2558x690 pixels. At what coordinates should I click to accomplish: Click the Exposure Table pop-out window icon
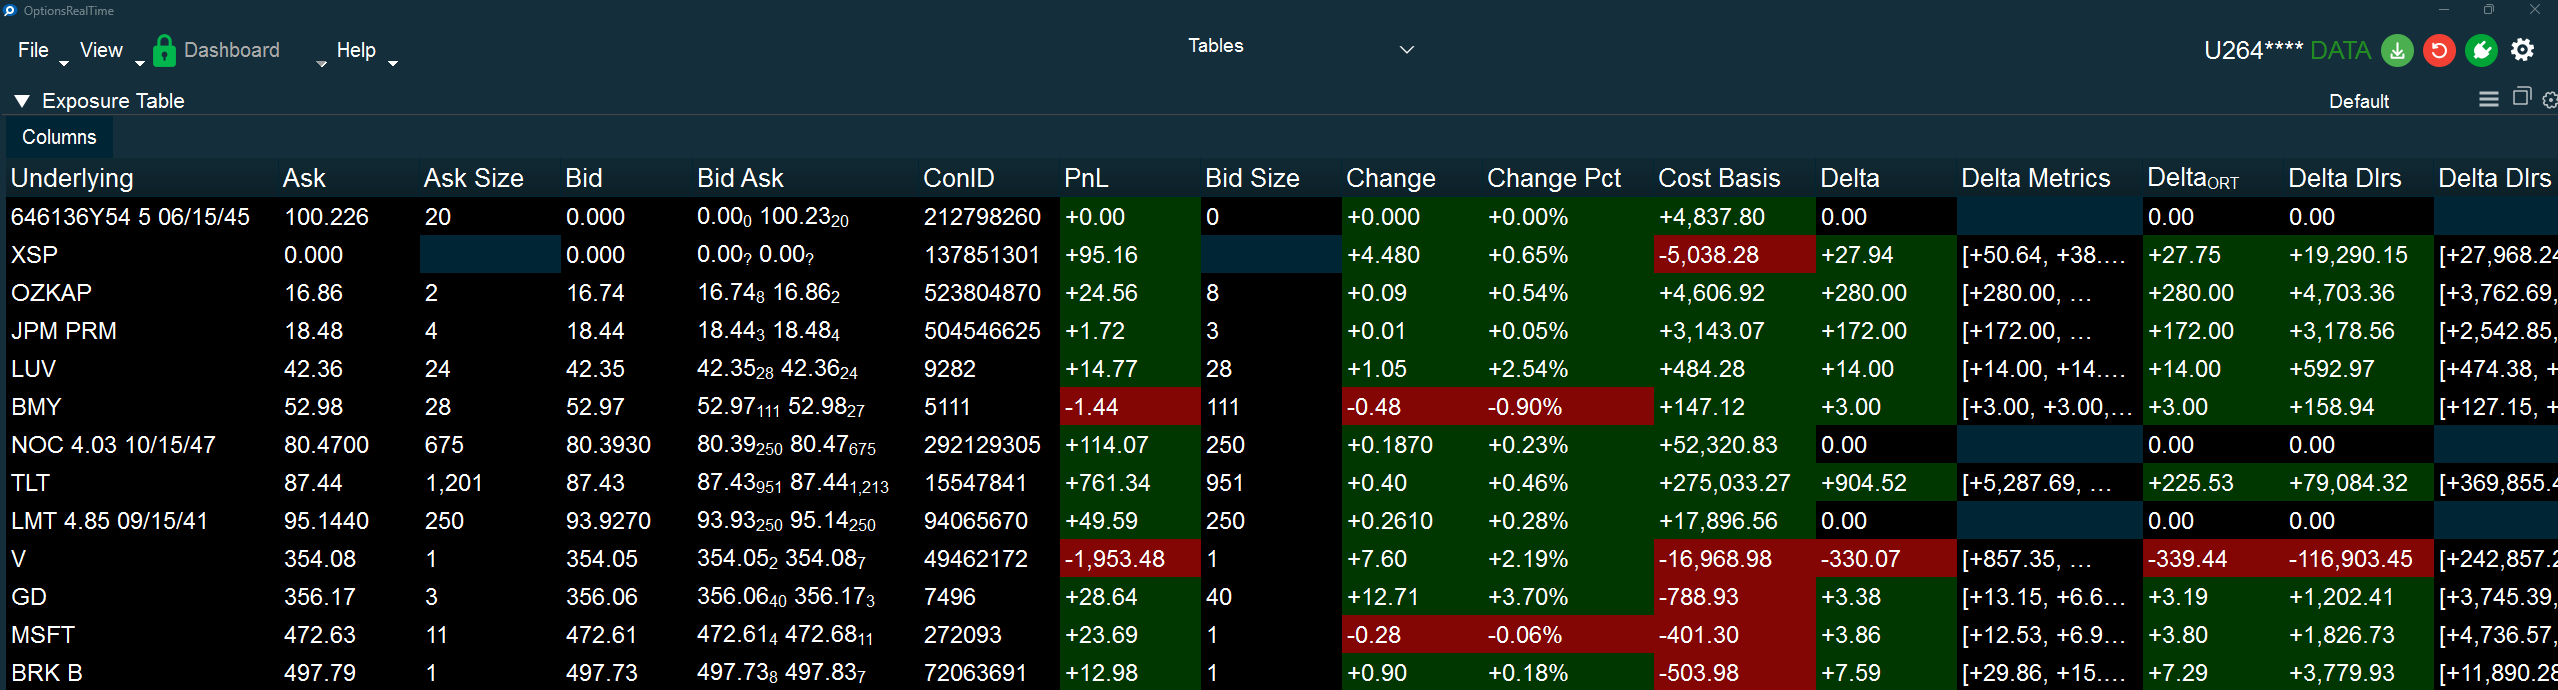[2522, 97]
